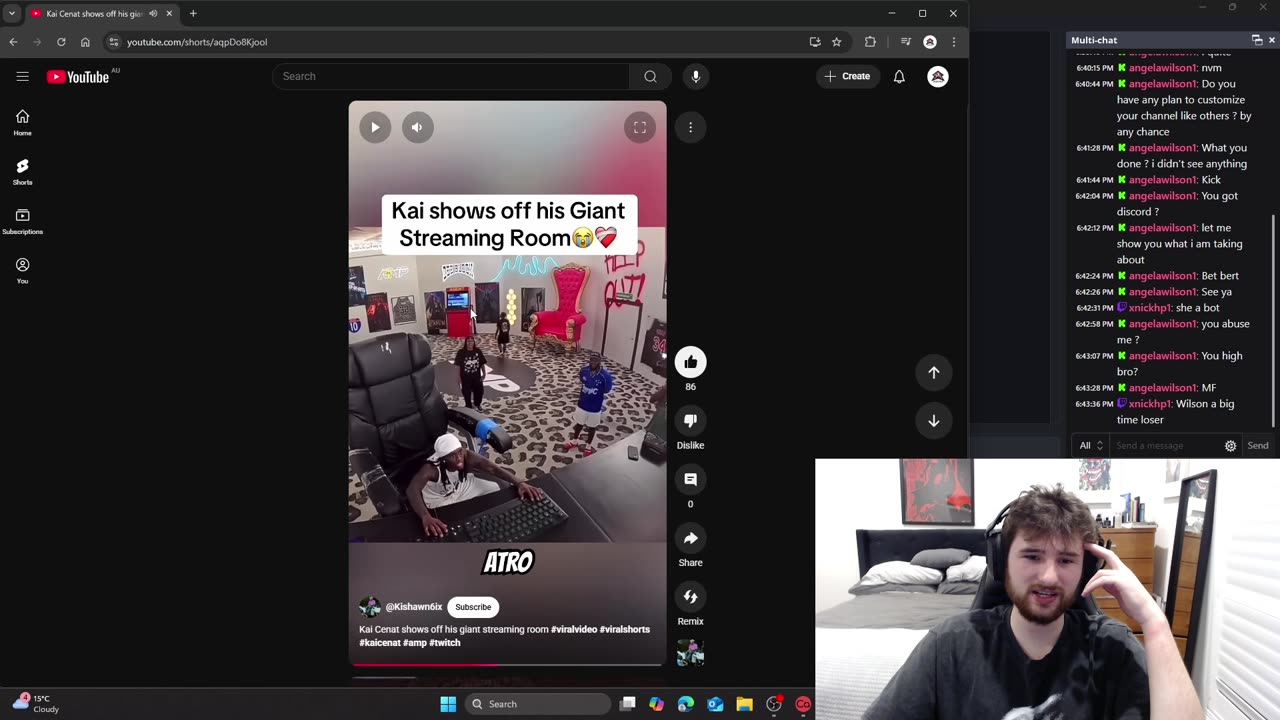Open Subscriptions in the YouTube sidebar
This screenshot has width=1280, height=720.
22,221
